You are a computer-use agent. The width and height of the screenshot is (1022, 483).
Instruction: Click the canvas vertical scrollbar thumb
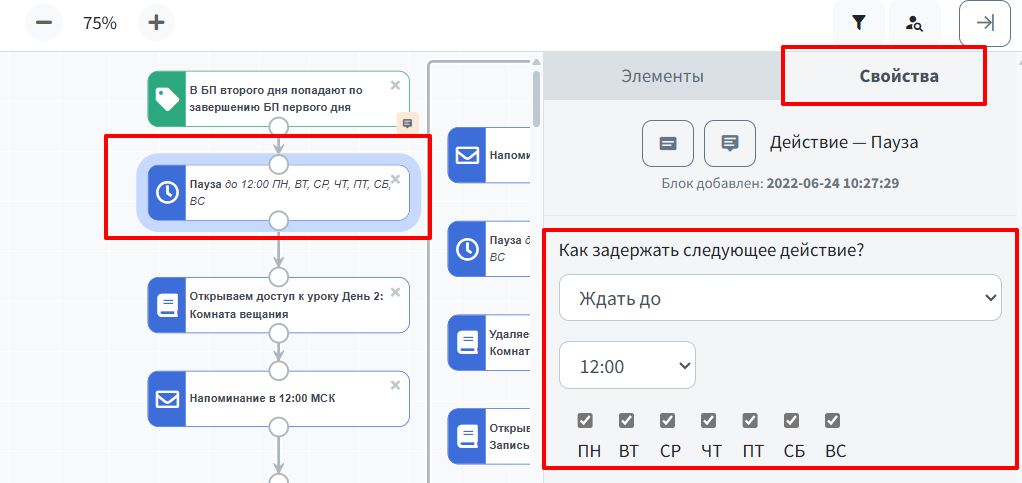[536, 98]
